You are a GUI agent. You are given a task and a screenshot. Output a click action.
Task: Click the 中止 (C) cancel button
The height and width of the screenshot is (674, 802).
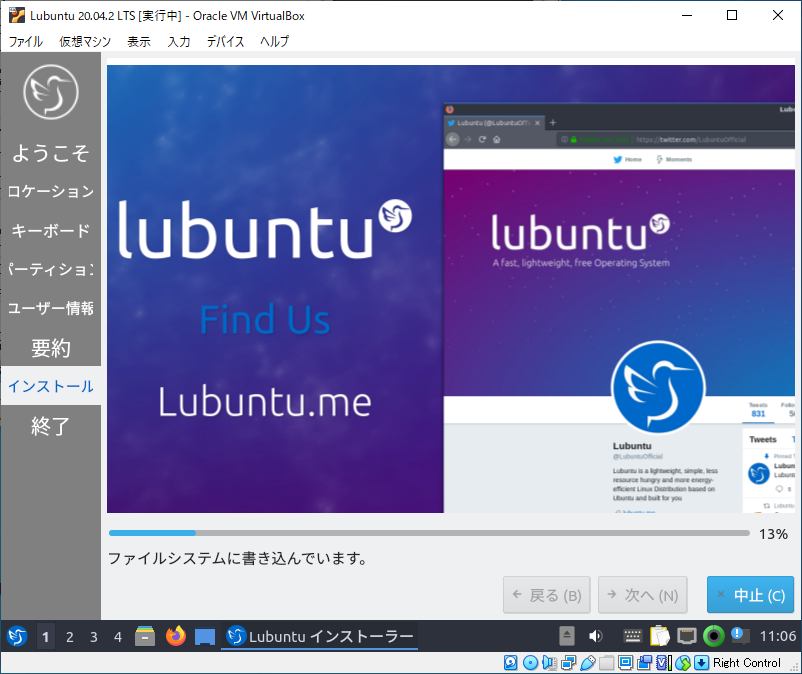[750, 595]
